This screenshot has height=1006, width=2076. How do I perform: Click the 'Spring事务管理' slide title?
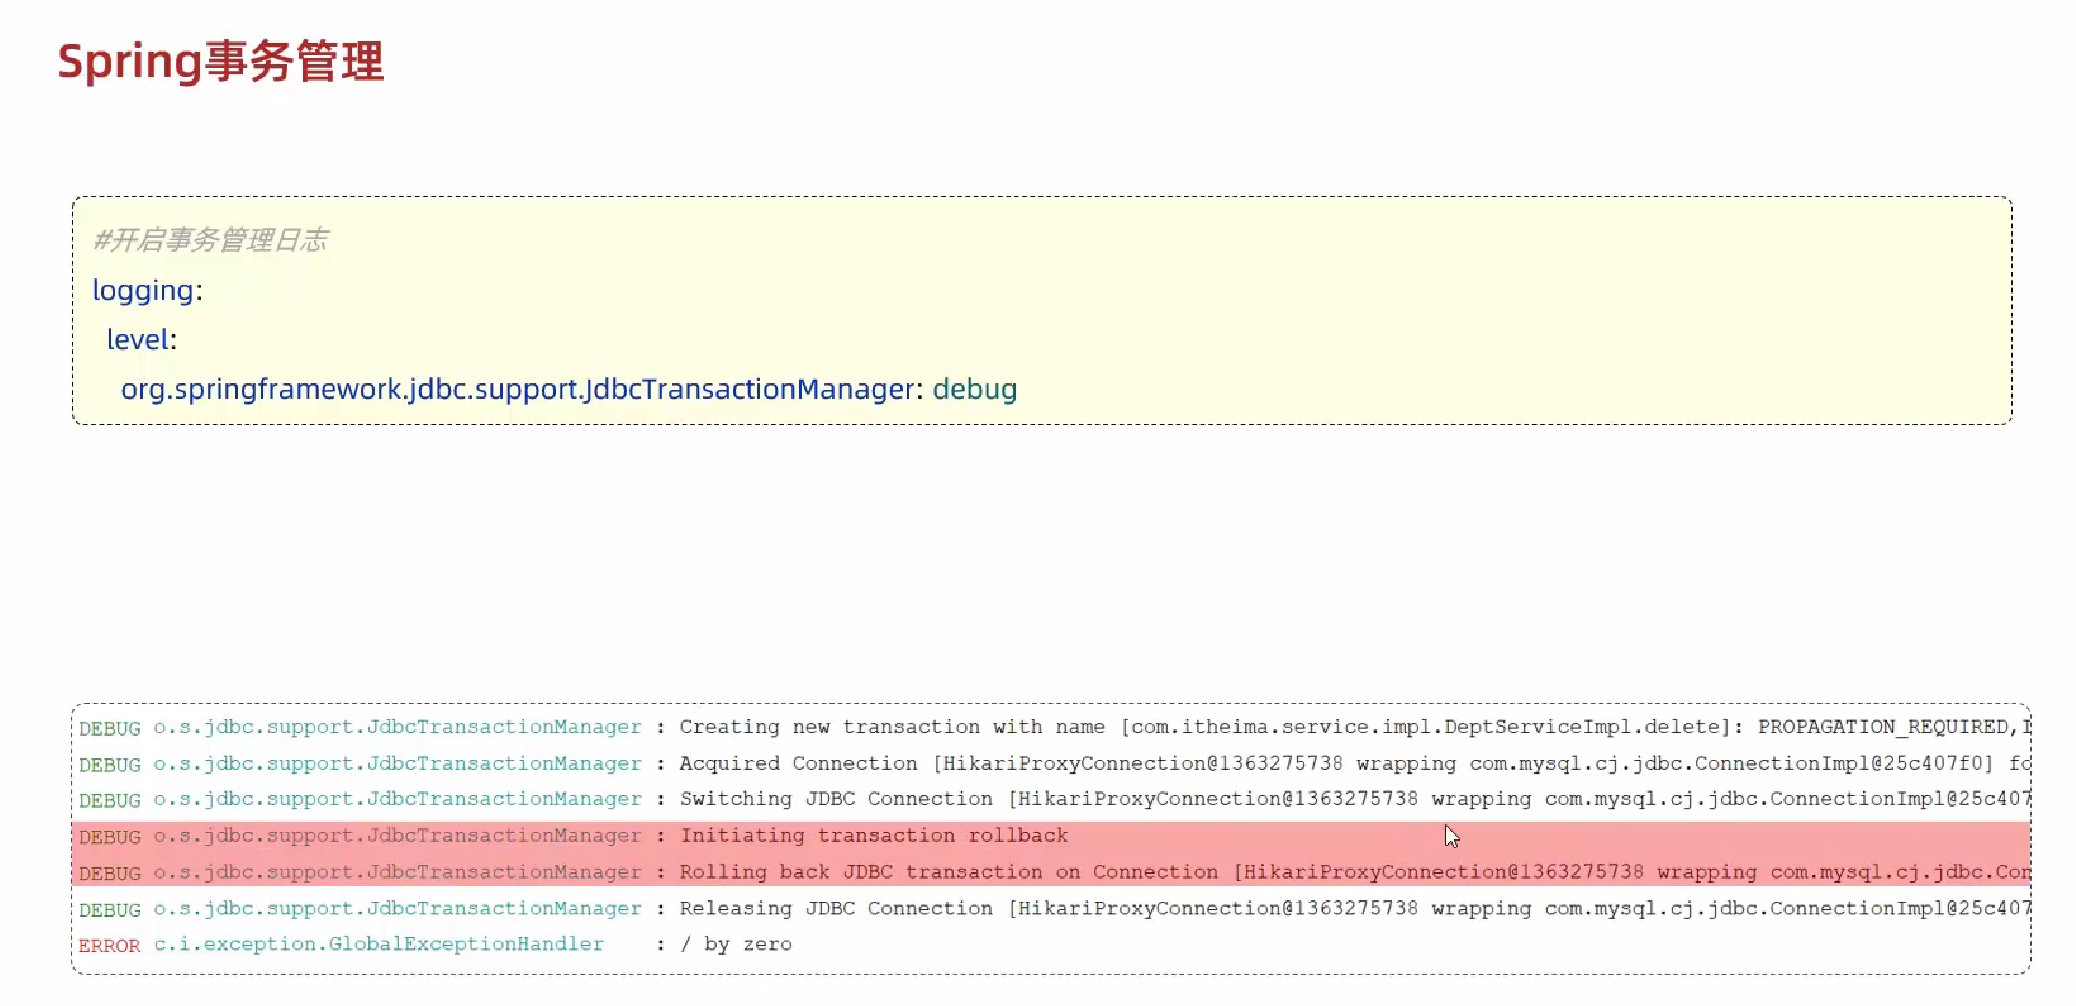coord(221,62)
